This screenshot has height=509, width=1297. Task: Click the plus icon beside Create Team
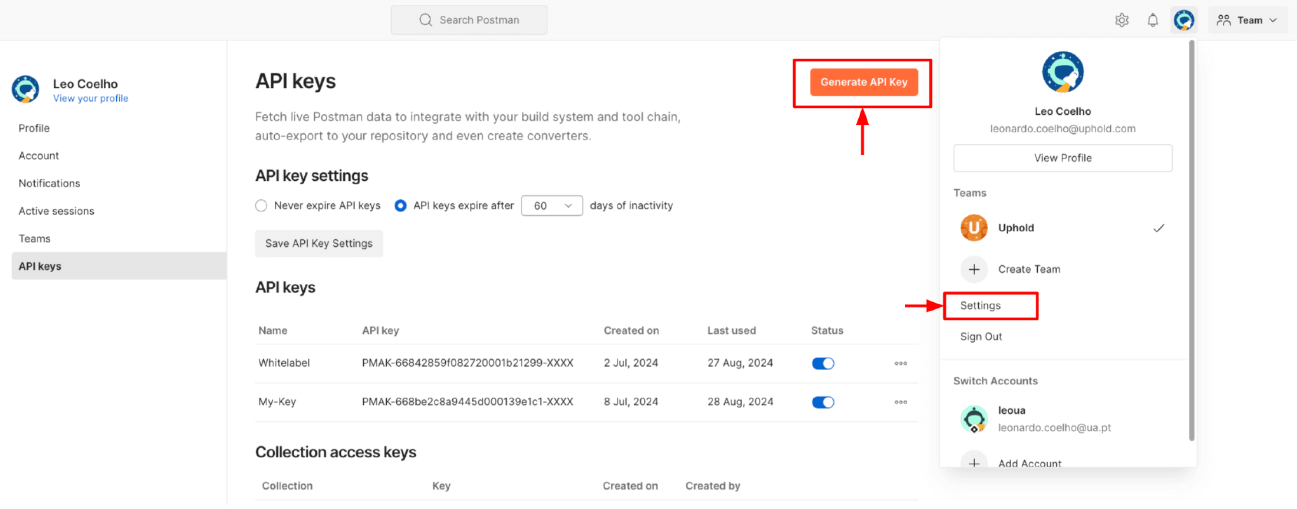click(x=974, y=269)
